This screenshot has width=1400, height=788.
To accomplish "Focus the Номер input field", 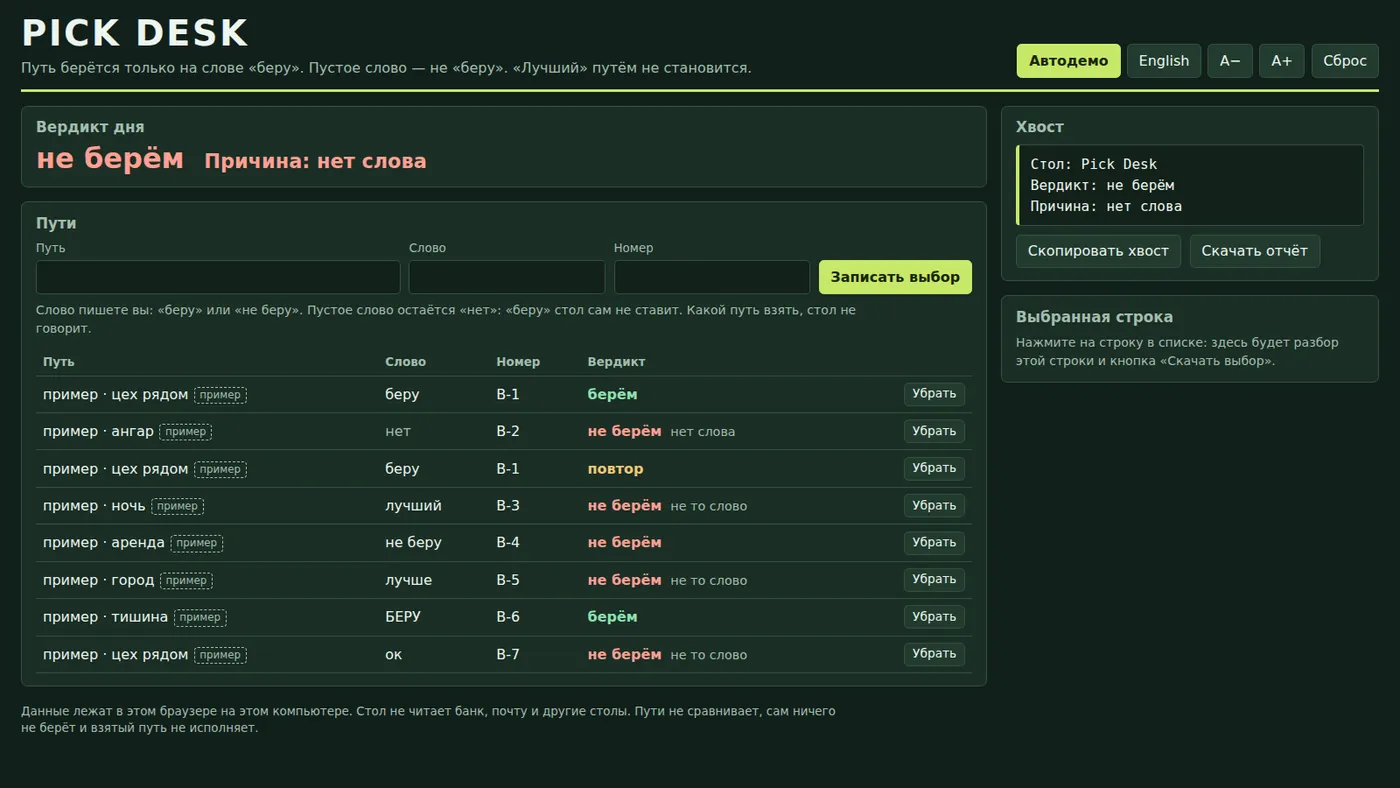I will (x=712, y=277).
